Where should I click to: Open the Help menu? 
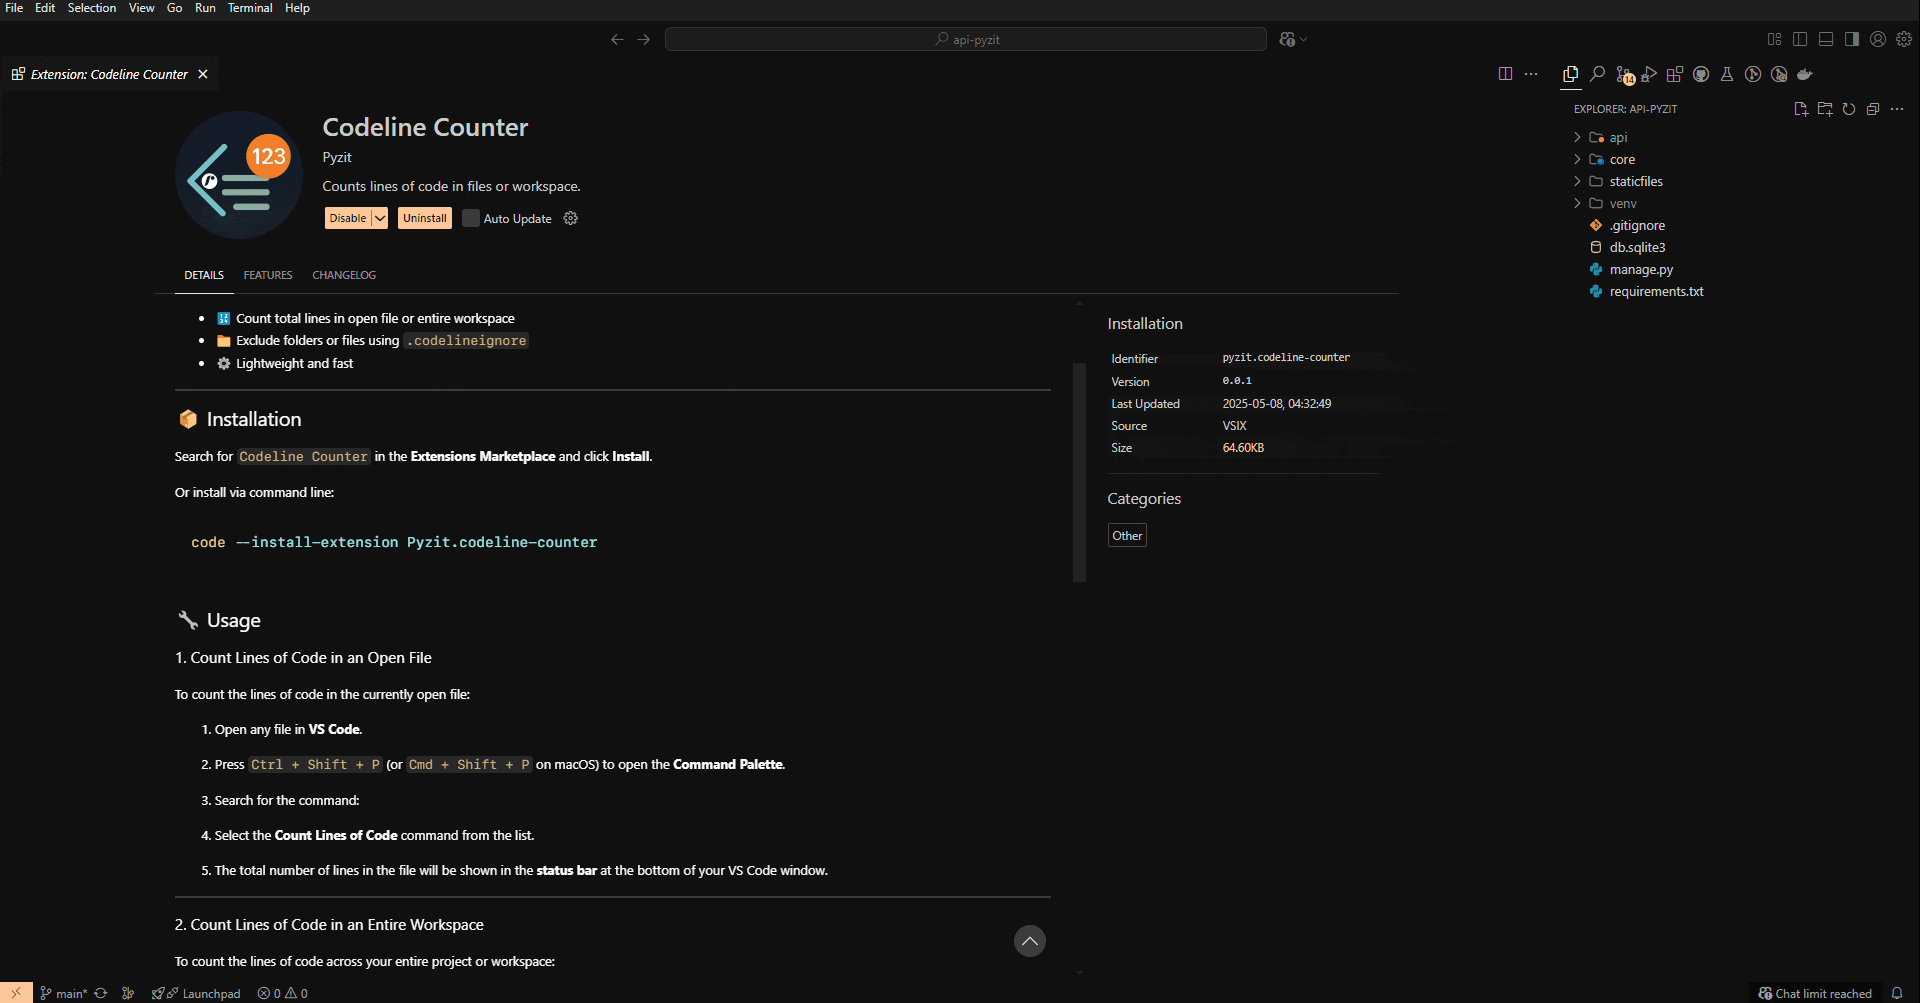297,8
